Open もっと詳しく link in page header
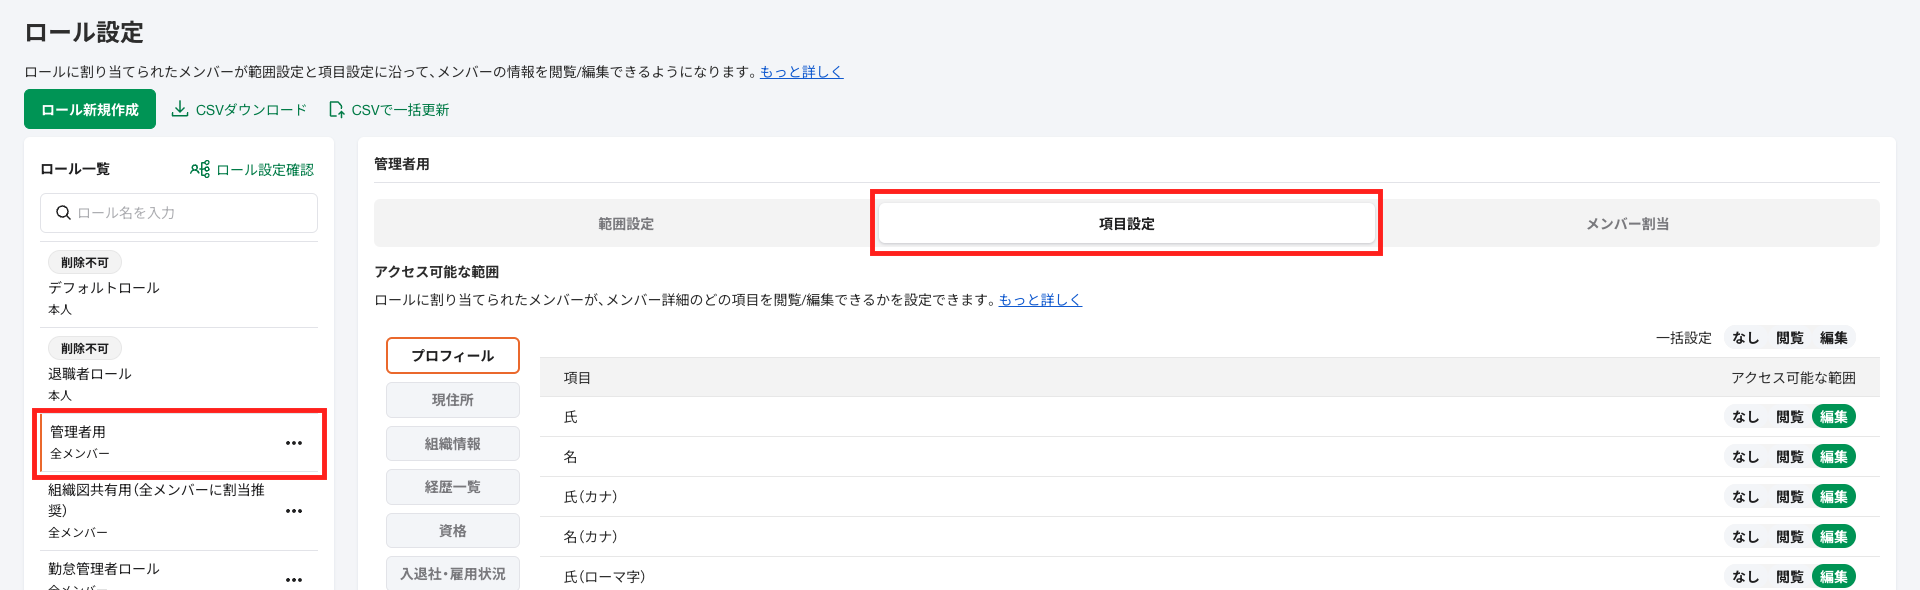The image size is (1920, 590). [801, 72]
